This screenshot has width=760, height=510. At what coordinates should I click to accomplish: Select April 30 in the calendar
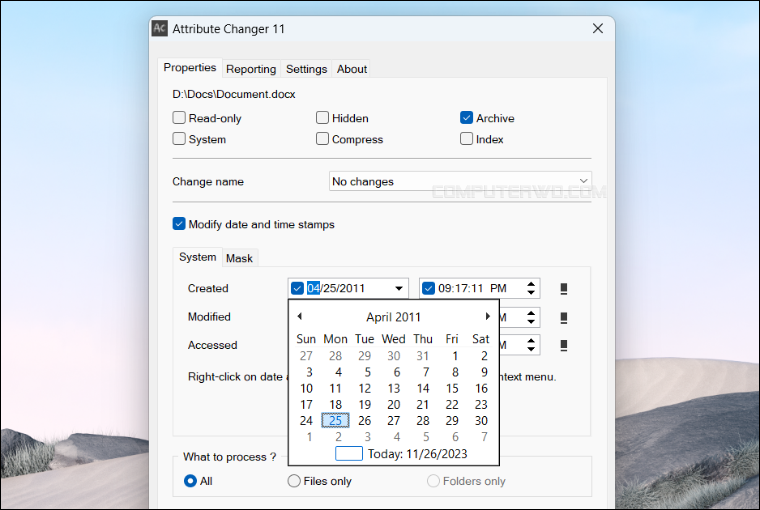click(x=481, y=420)
